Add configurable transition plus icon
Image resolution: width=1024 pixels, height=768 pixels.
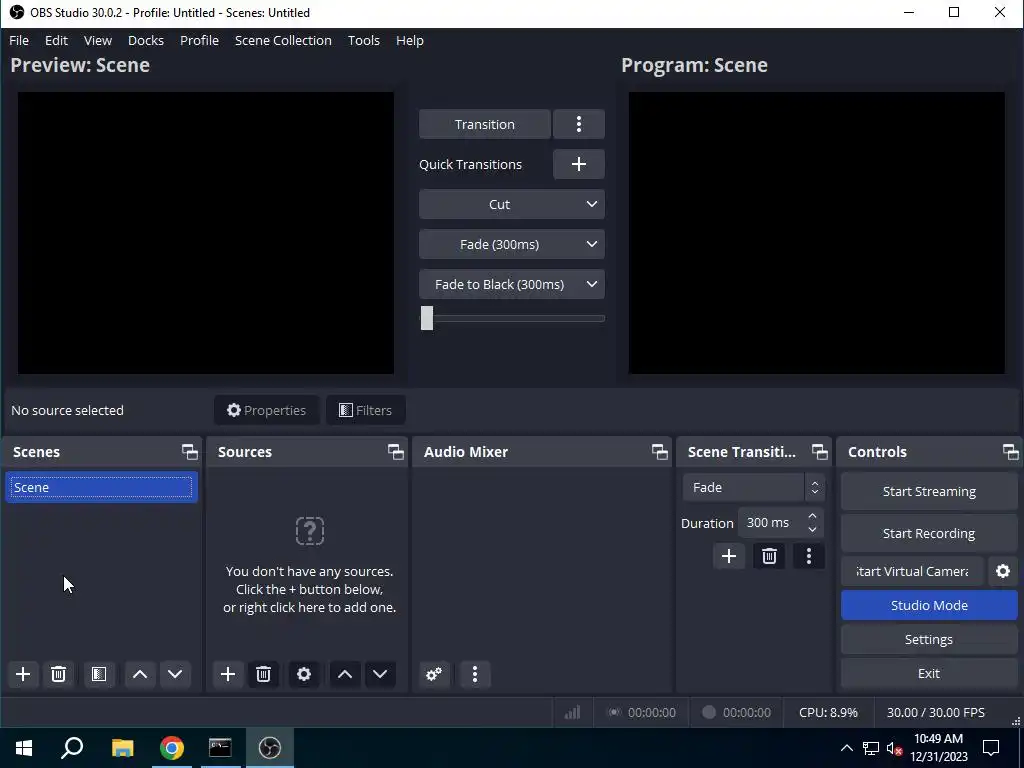click(x=729, y=556)
